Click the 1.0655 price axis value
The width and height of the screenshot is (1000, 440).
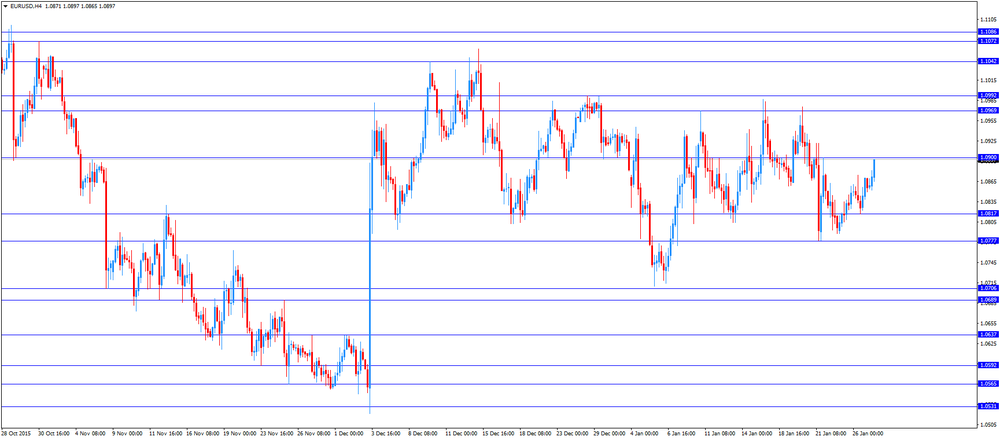coord(987,323)
